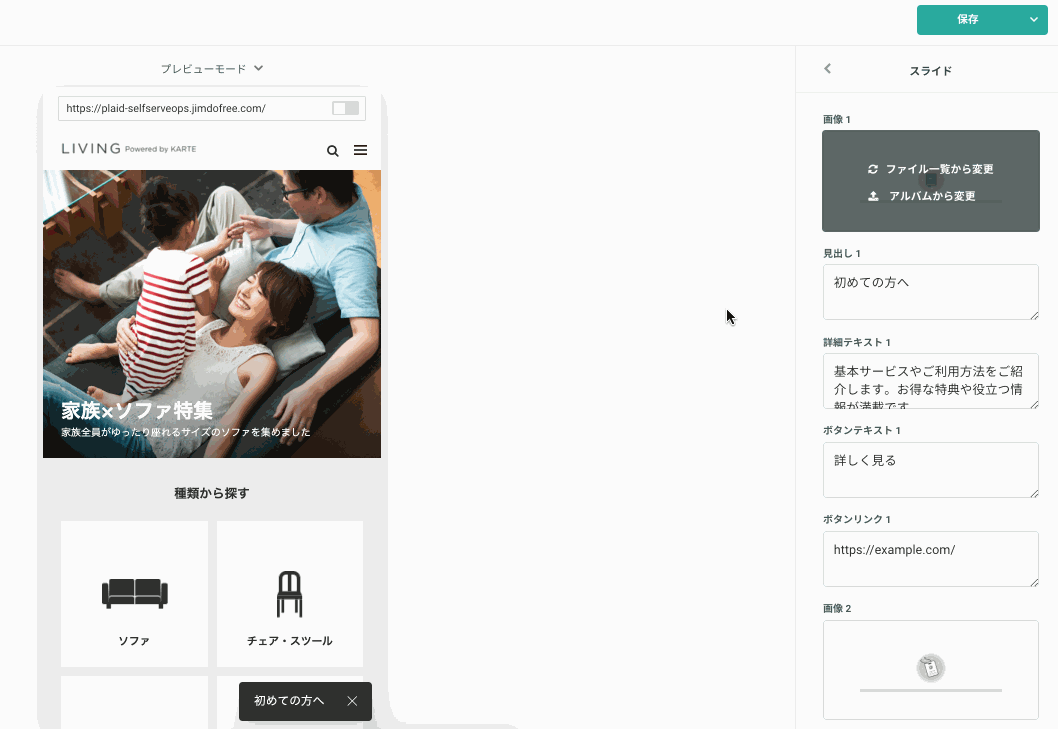This screenshot has width=1058, height=729.
Task: Close the 初めての方へ popup
Action: [x=352, y=701]
